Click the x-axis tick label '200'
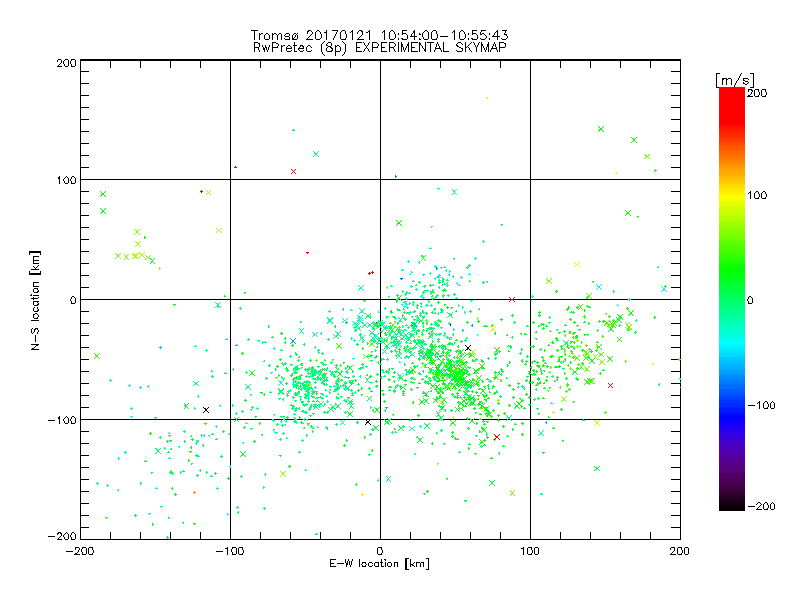 point(680,551)
